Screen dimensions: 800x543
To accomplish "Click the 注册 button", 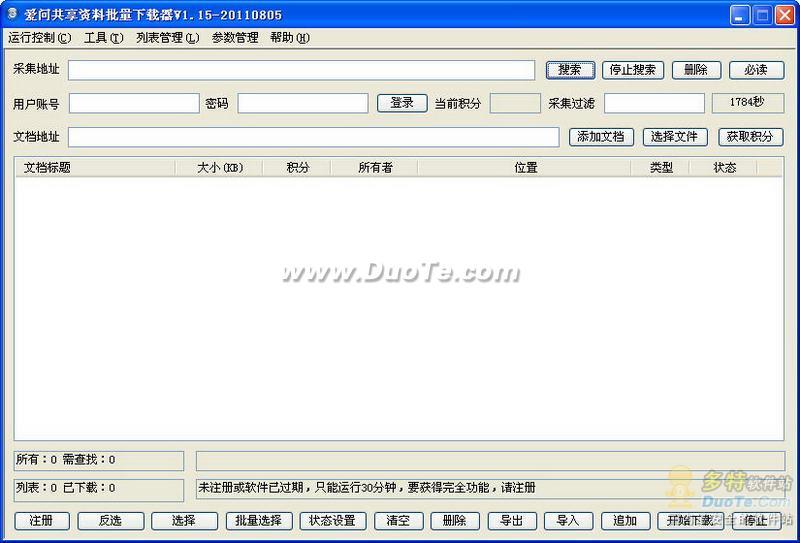I will tap(42, 521).
